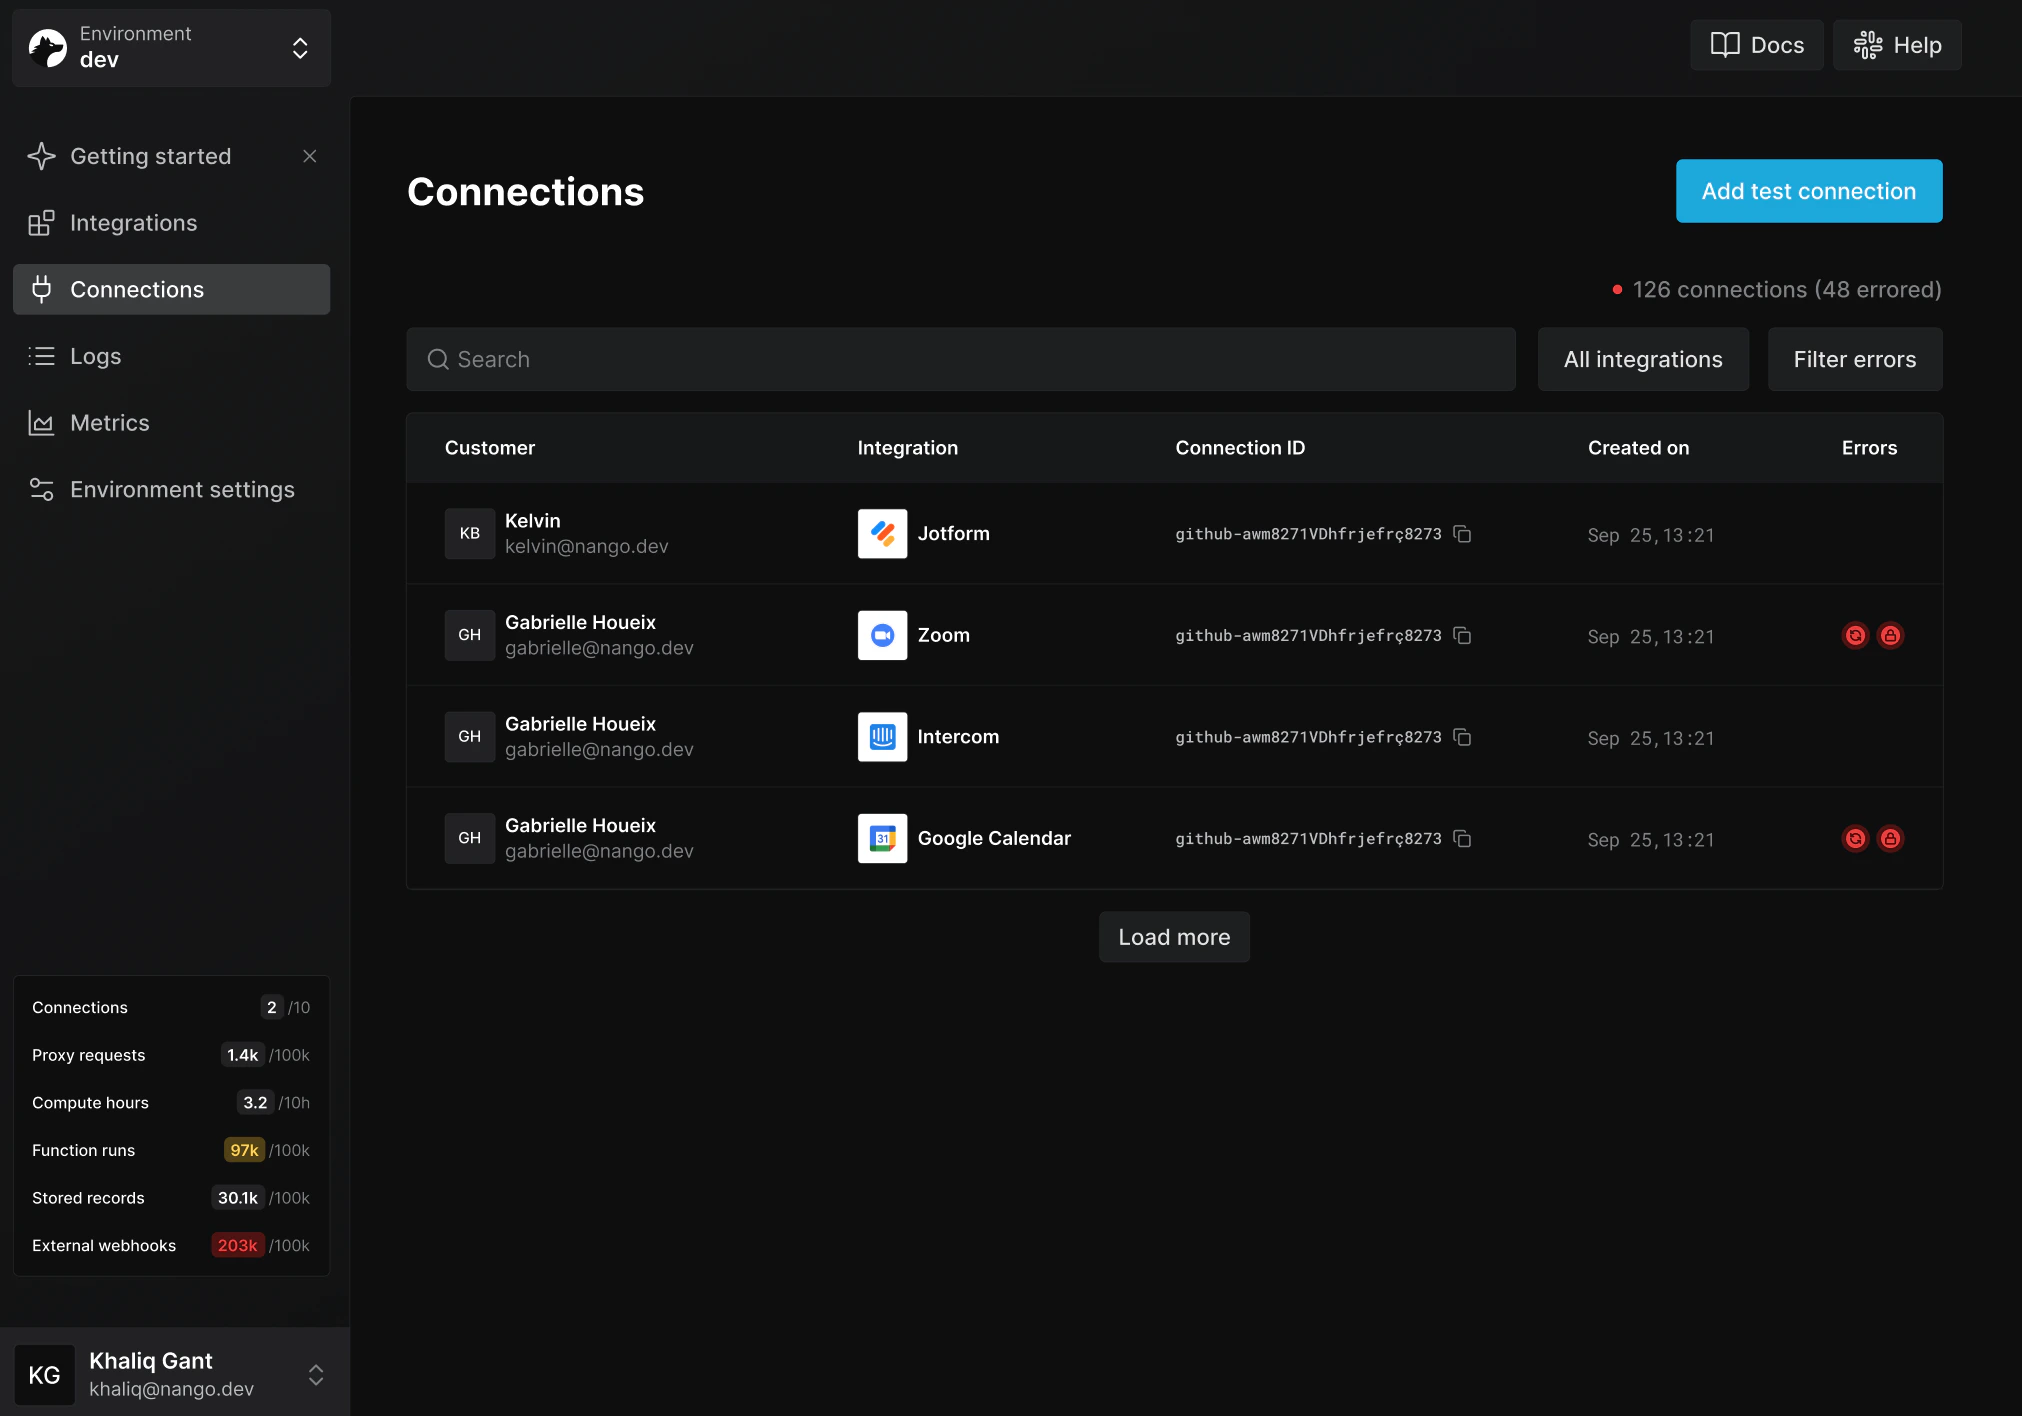Copy the Jotform row's connection ID
The height and width of the screenshot is (1416, 2022).
[x=1462, y=534]
